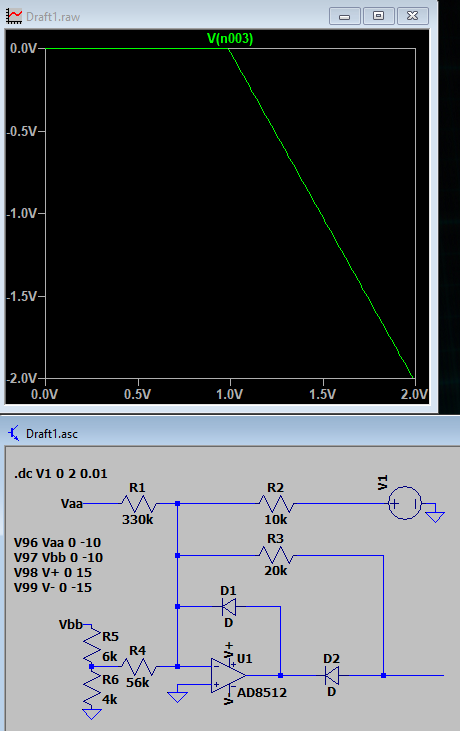Select the V1 voltage source symbol

[405, 503]
